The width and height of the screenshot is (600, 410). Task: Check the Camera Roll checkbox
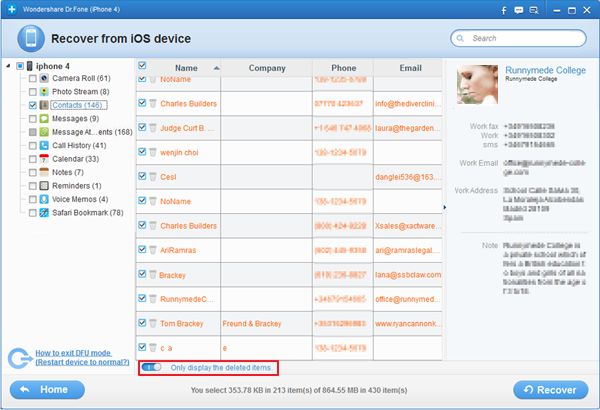(x=33, y=78)
